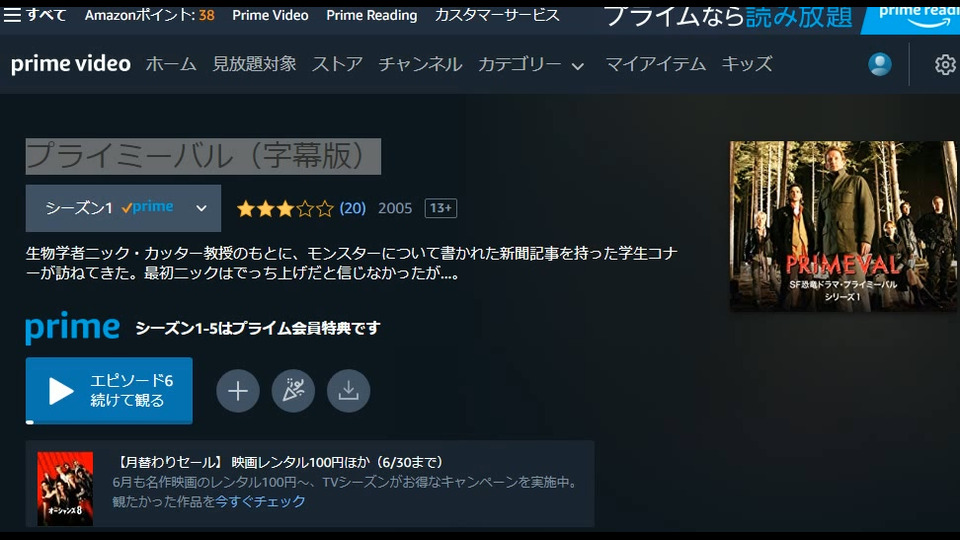The image size is (960, 540).
Task: Start a watch party with the party icon
Action: 293,391
